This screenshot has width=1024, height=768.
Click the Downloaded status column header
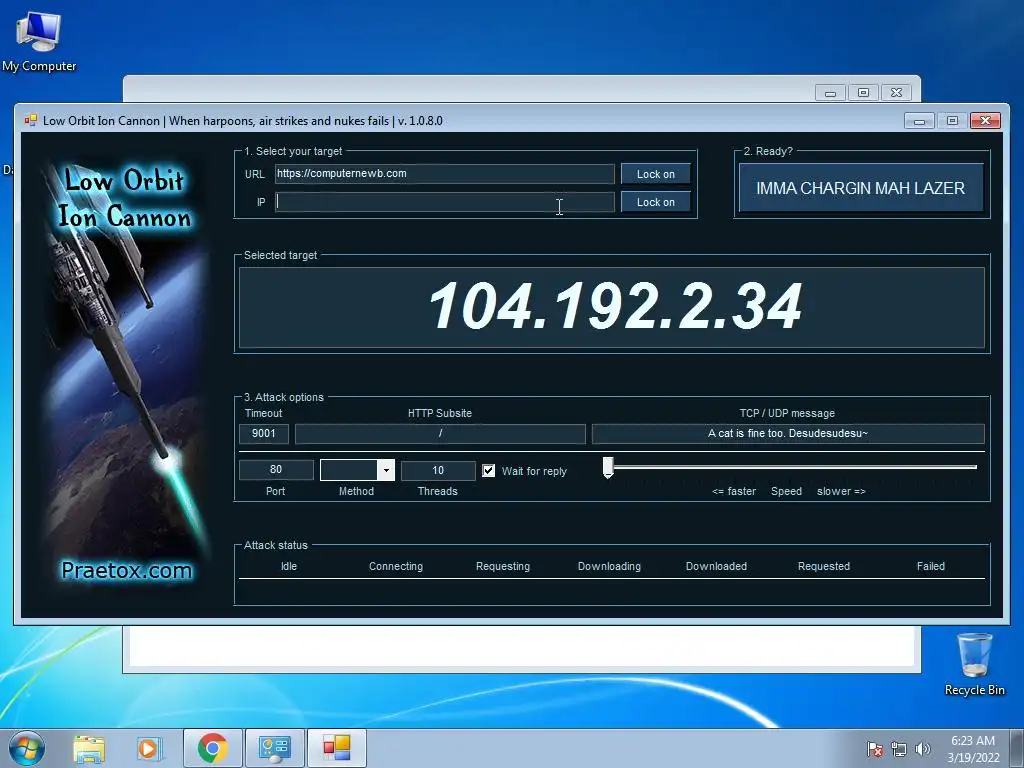[716, 566]
